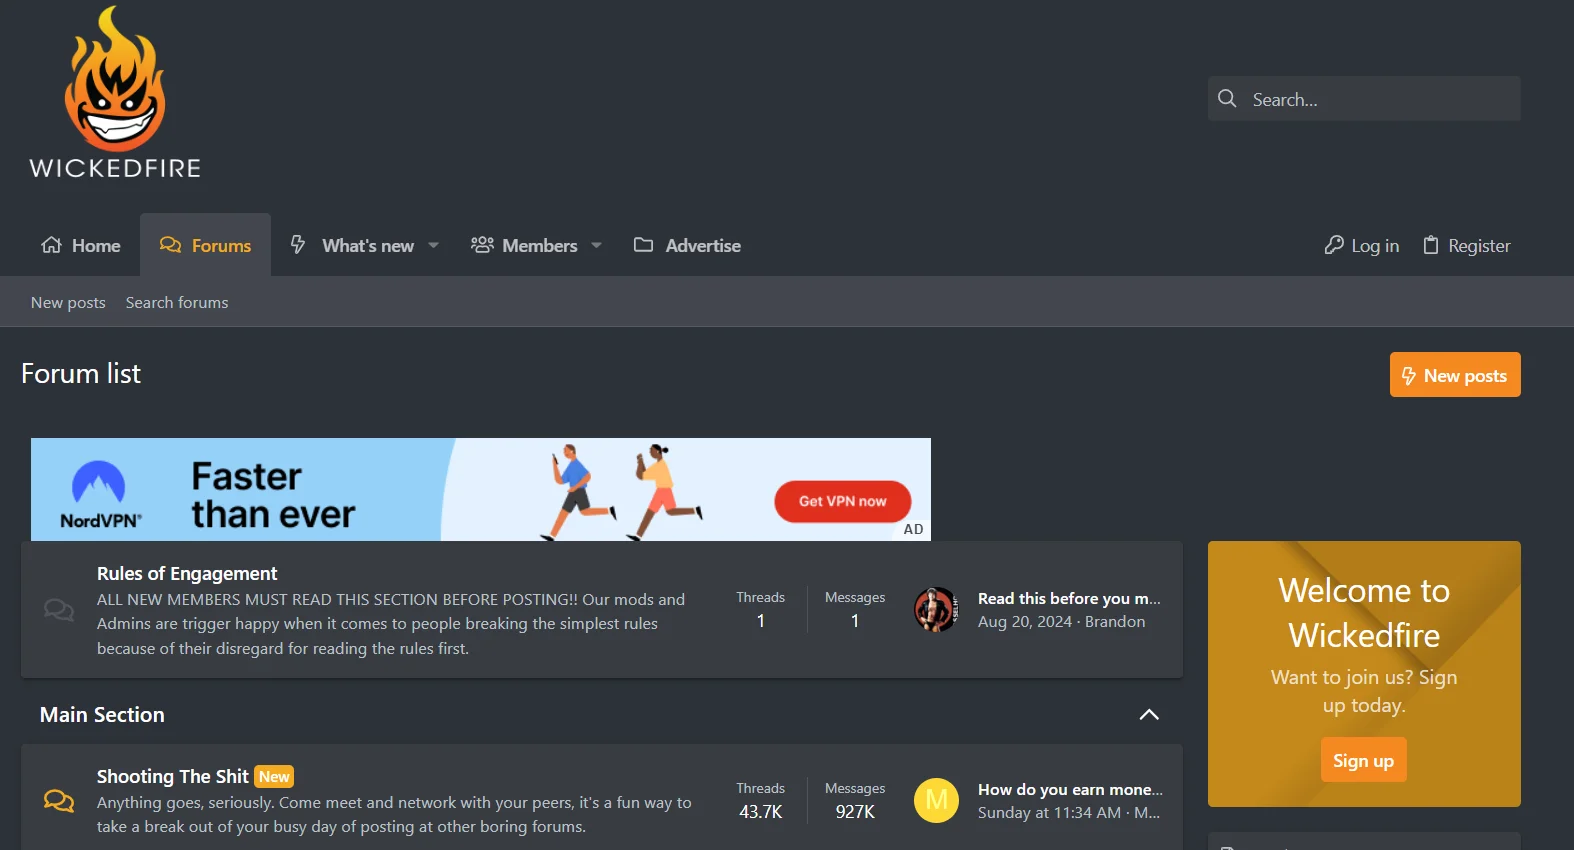Click Brandon's avatar in Rules of Engagement row
The image size is (1574, 850).
pyautogui.click(x=936, y=609)
